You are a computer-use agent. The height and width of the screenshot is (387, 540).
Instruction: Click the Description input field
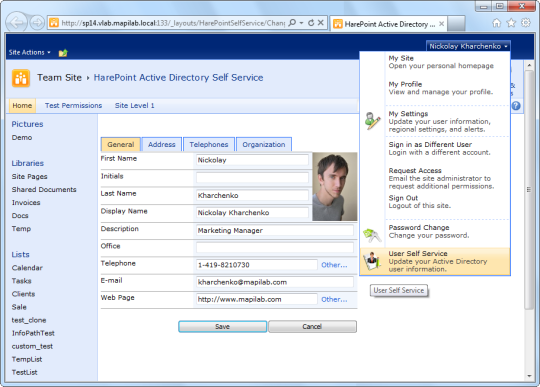click(275, 230)
